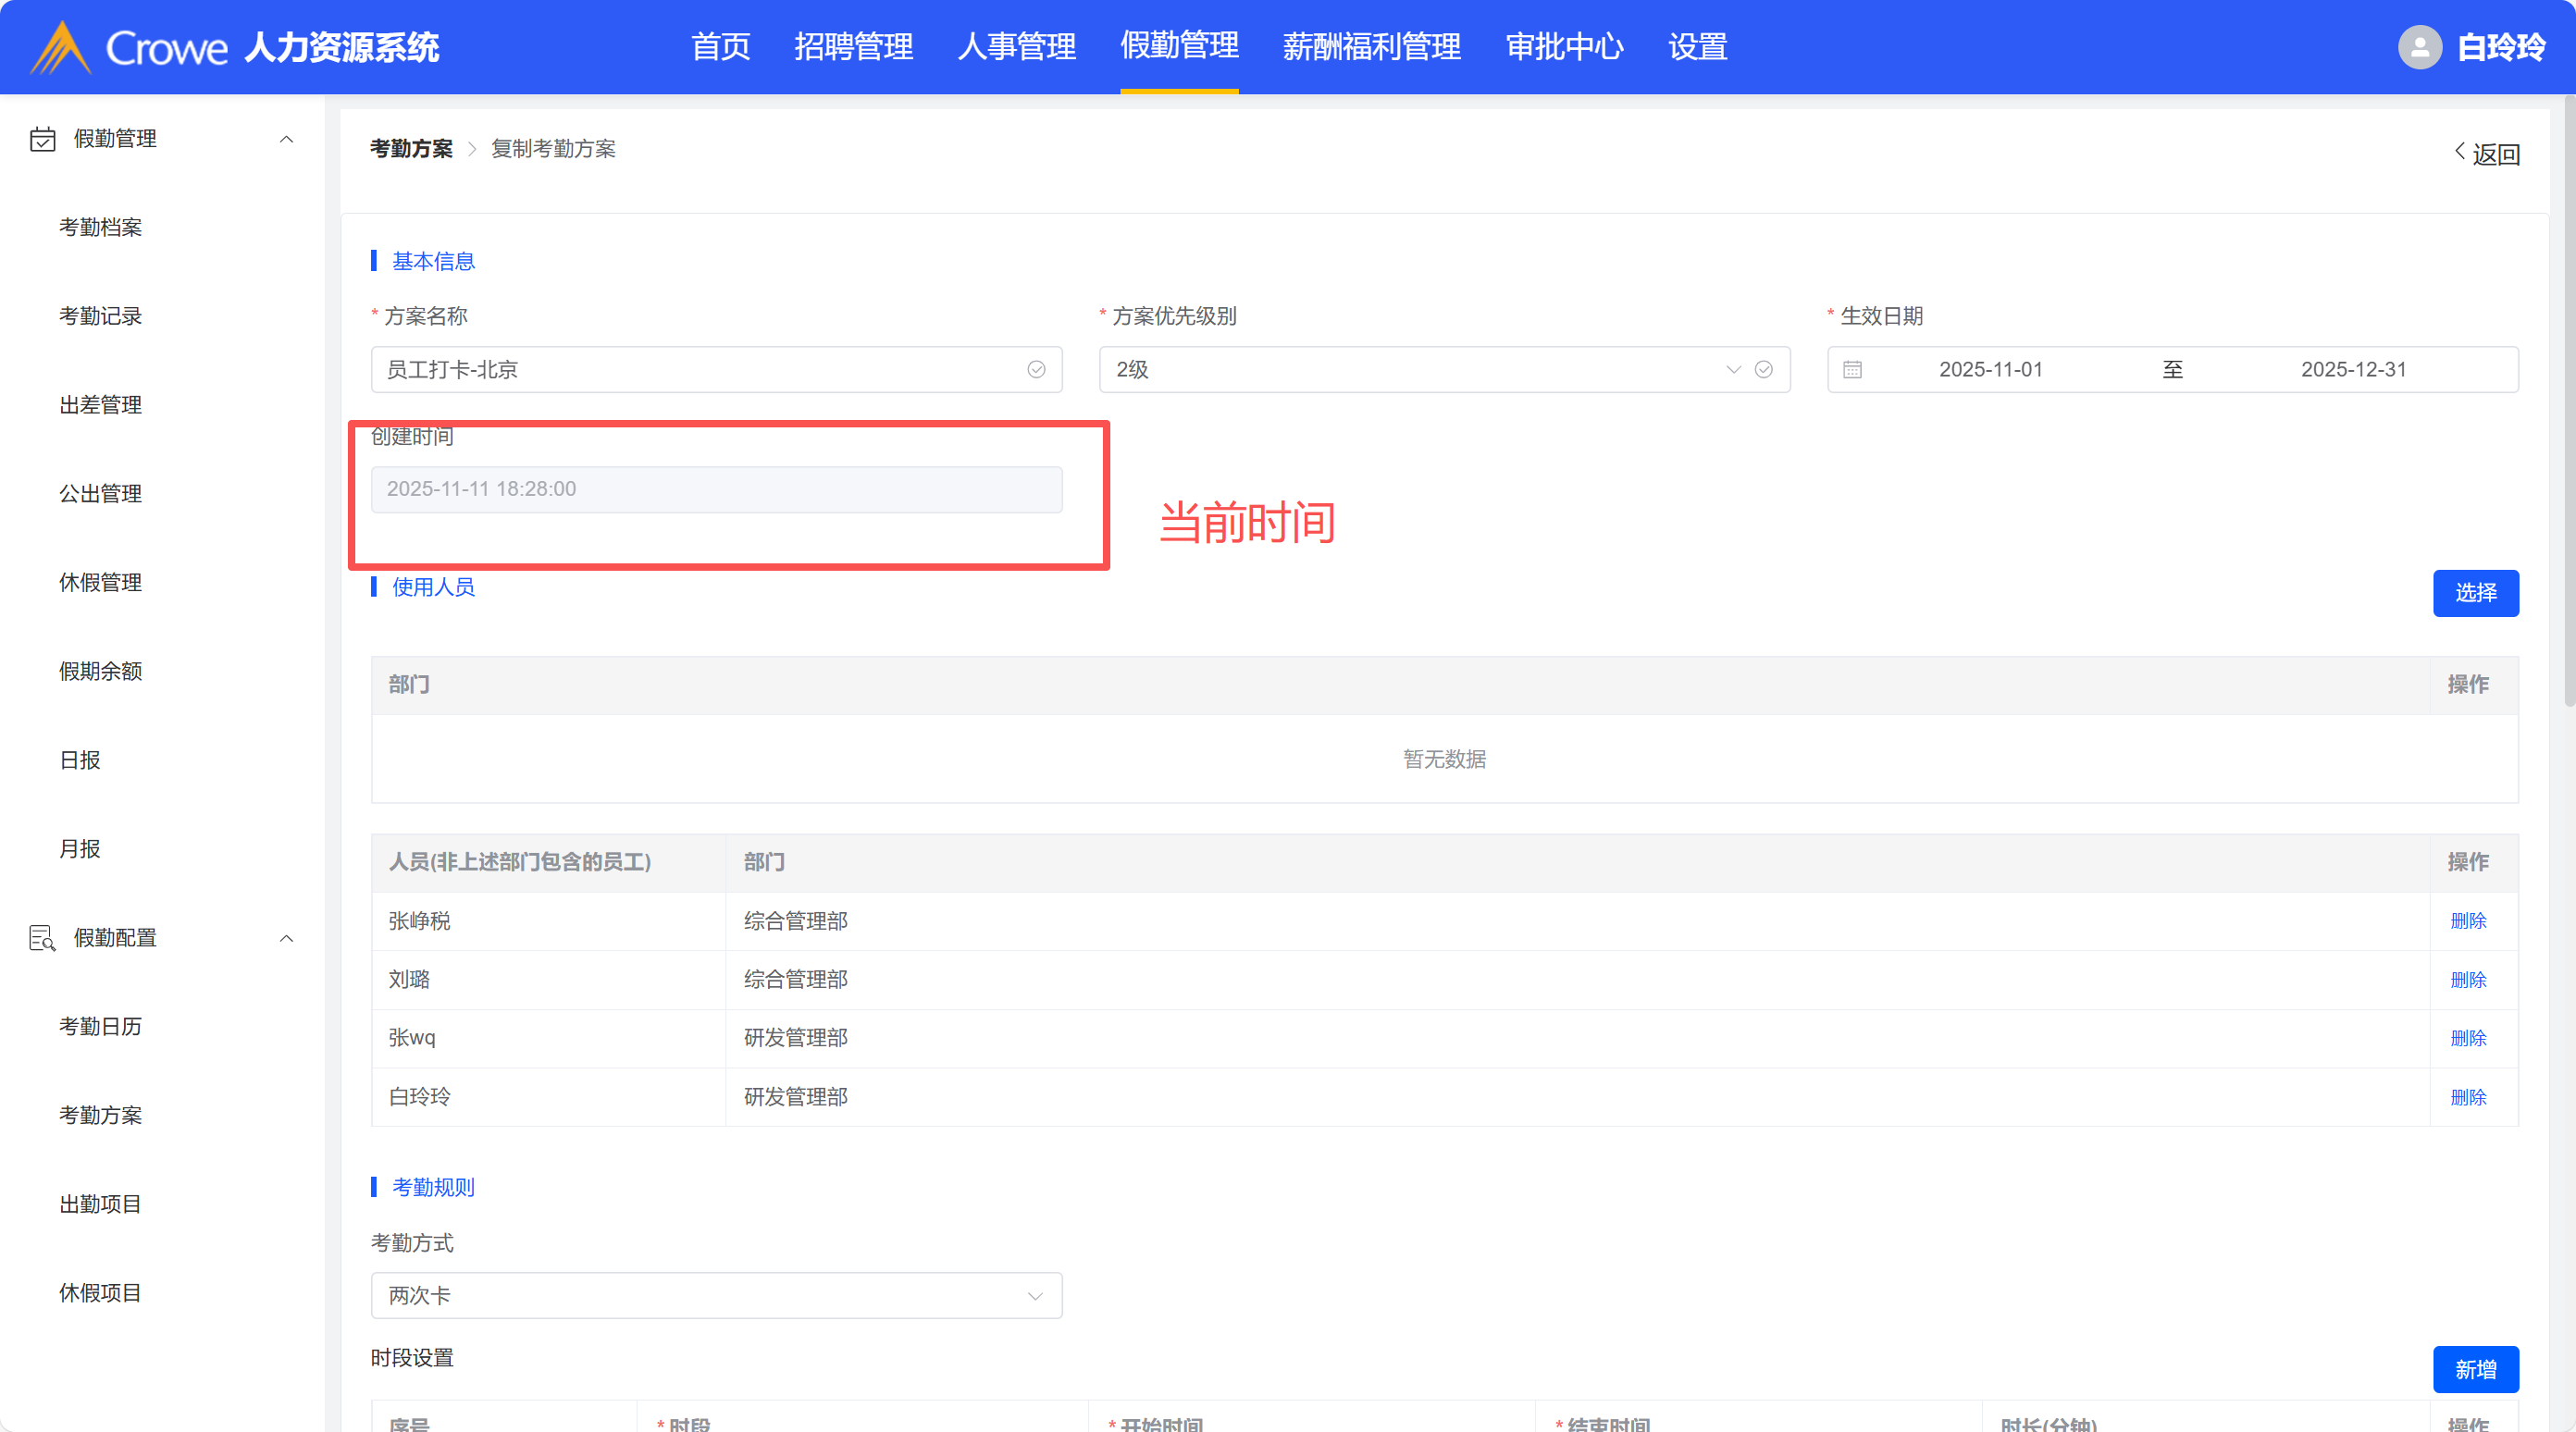
Task: Click the 方案名称 input field
Action: (700, 370)
